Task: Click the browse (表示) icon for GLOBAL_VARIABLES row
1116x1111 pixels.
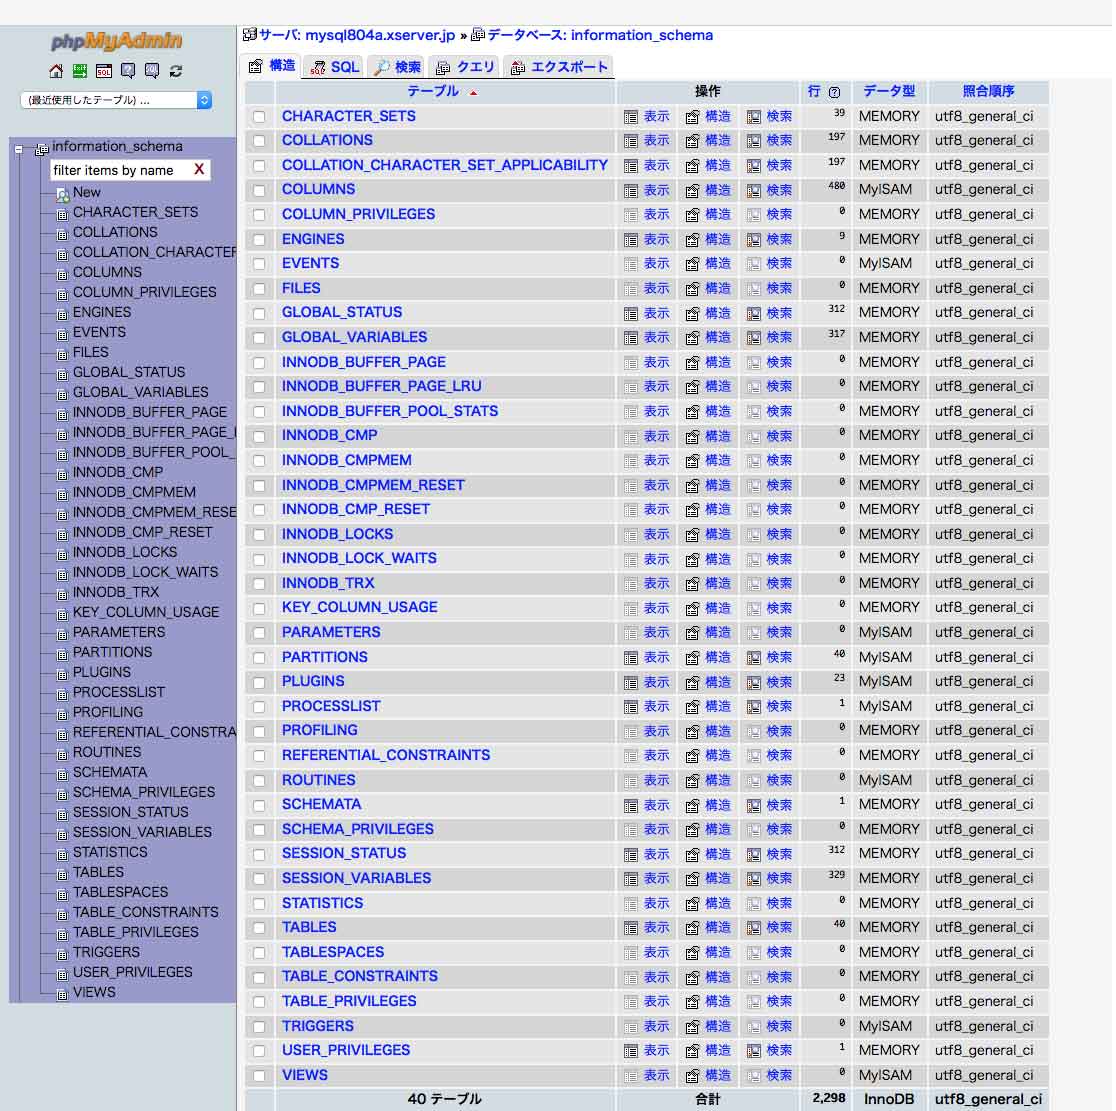Action: click(631, 338)
